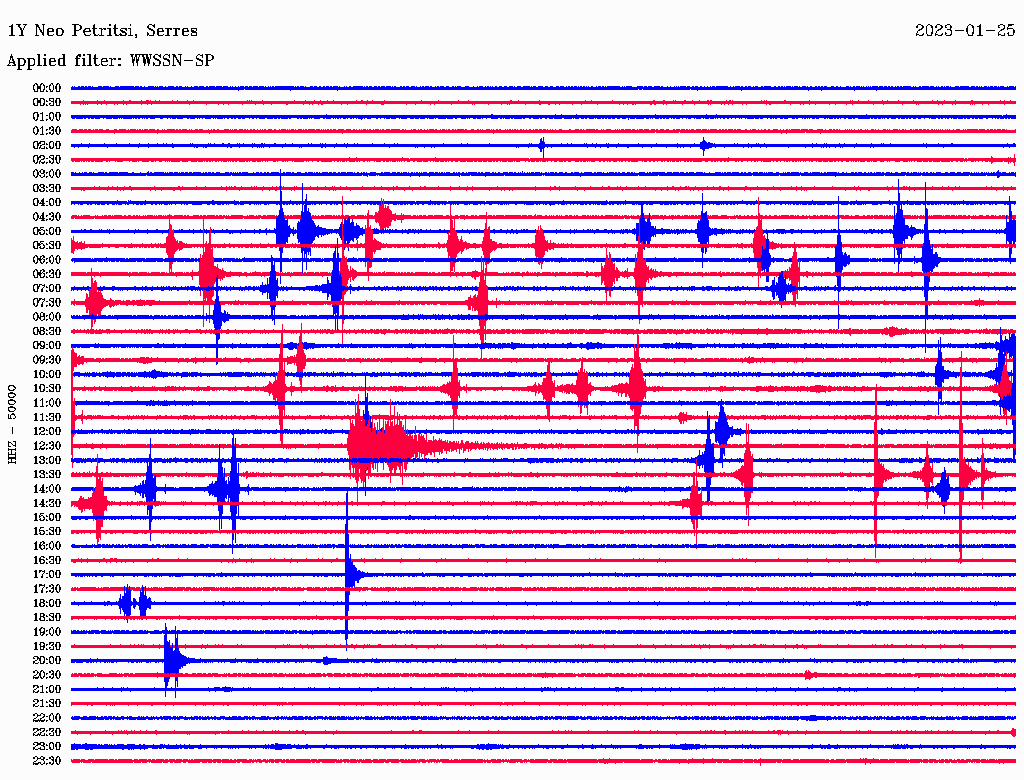The image size is (1024, 780).
Task: Click the 13:00 time label
Action: click(46, 461)
